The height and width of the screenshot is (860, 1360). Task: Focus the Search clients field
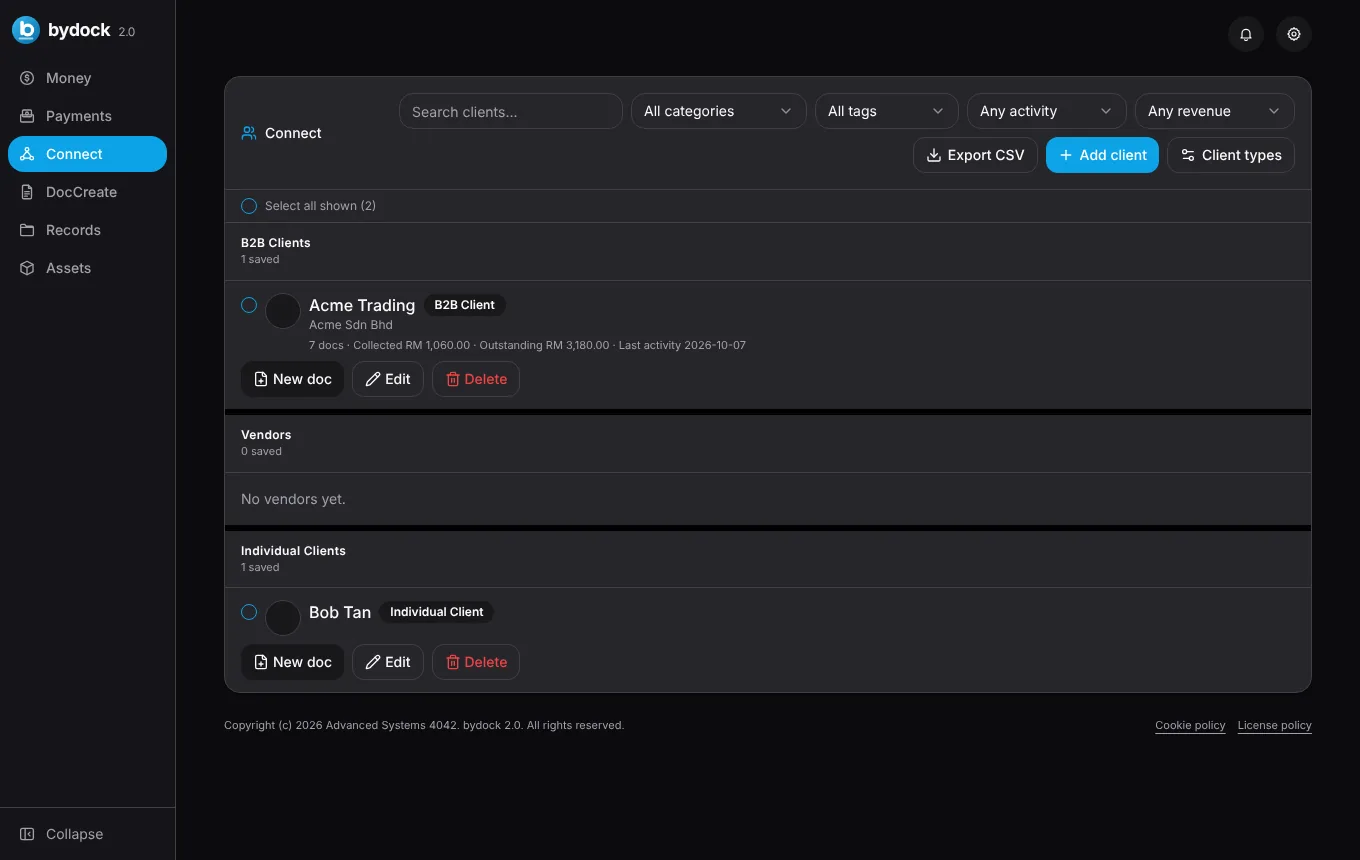point(511,111)
